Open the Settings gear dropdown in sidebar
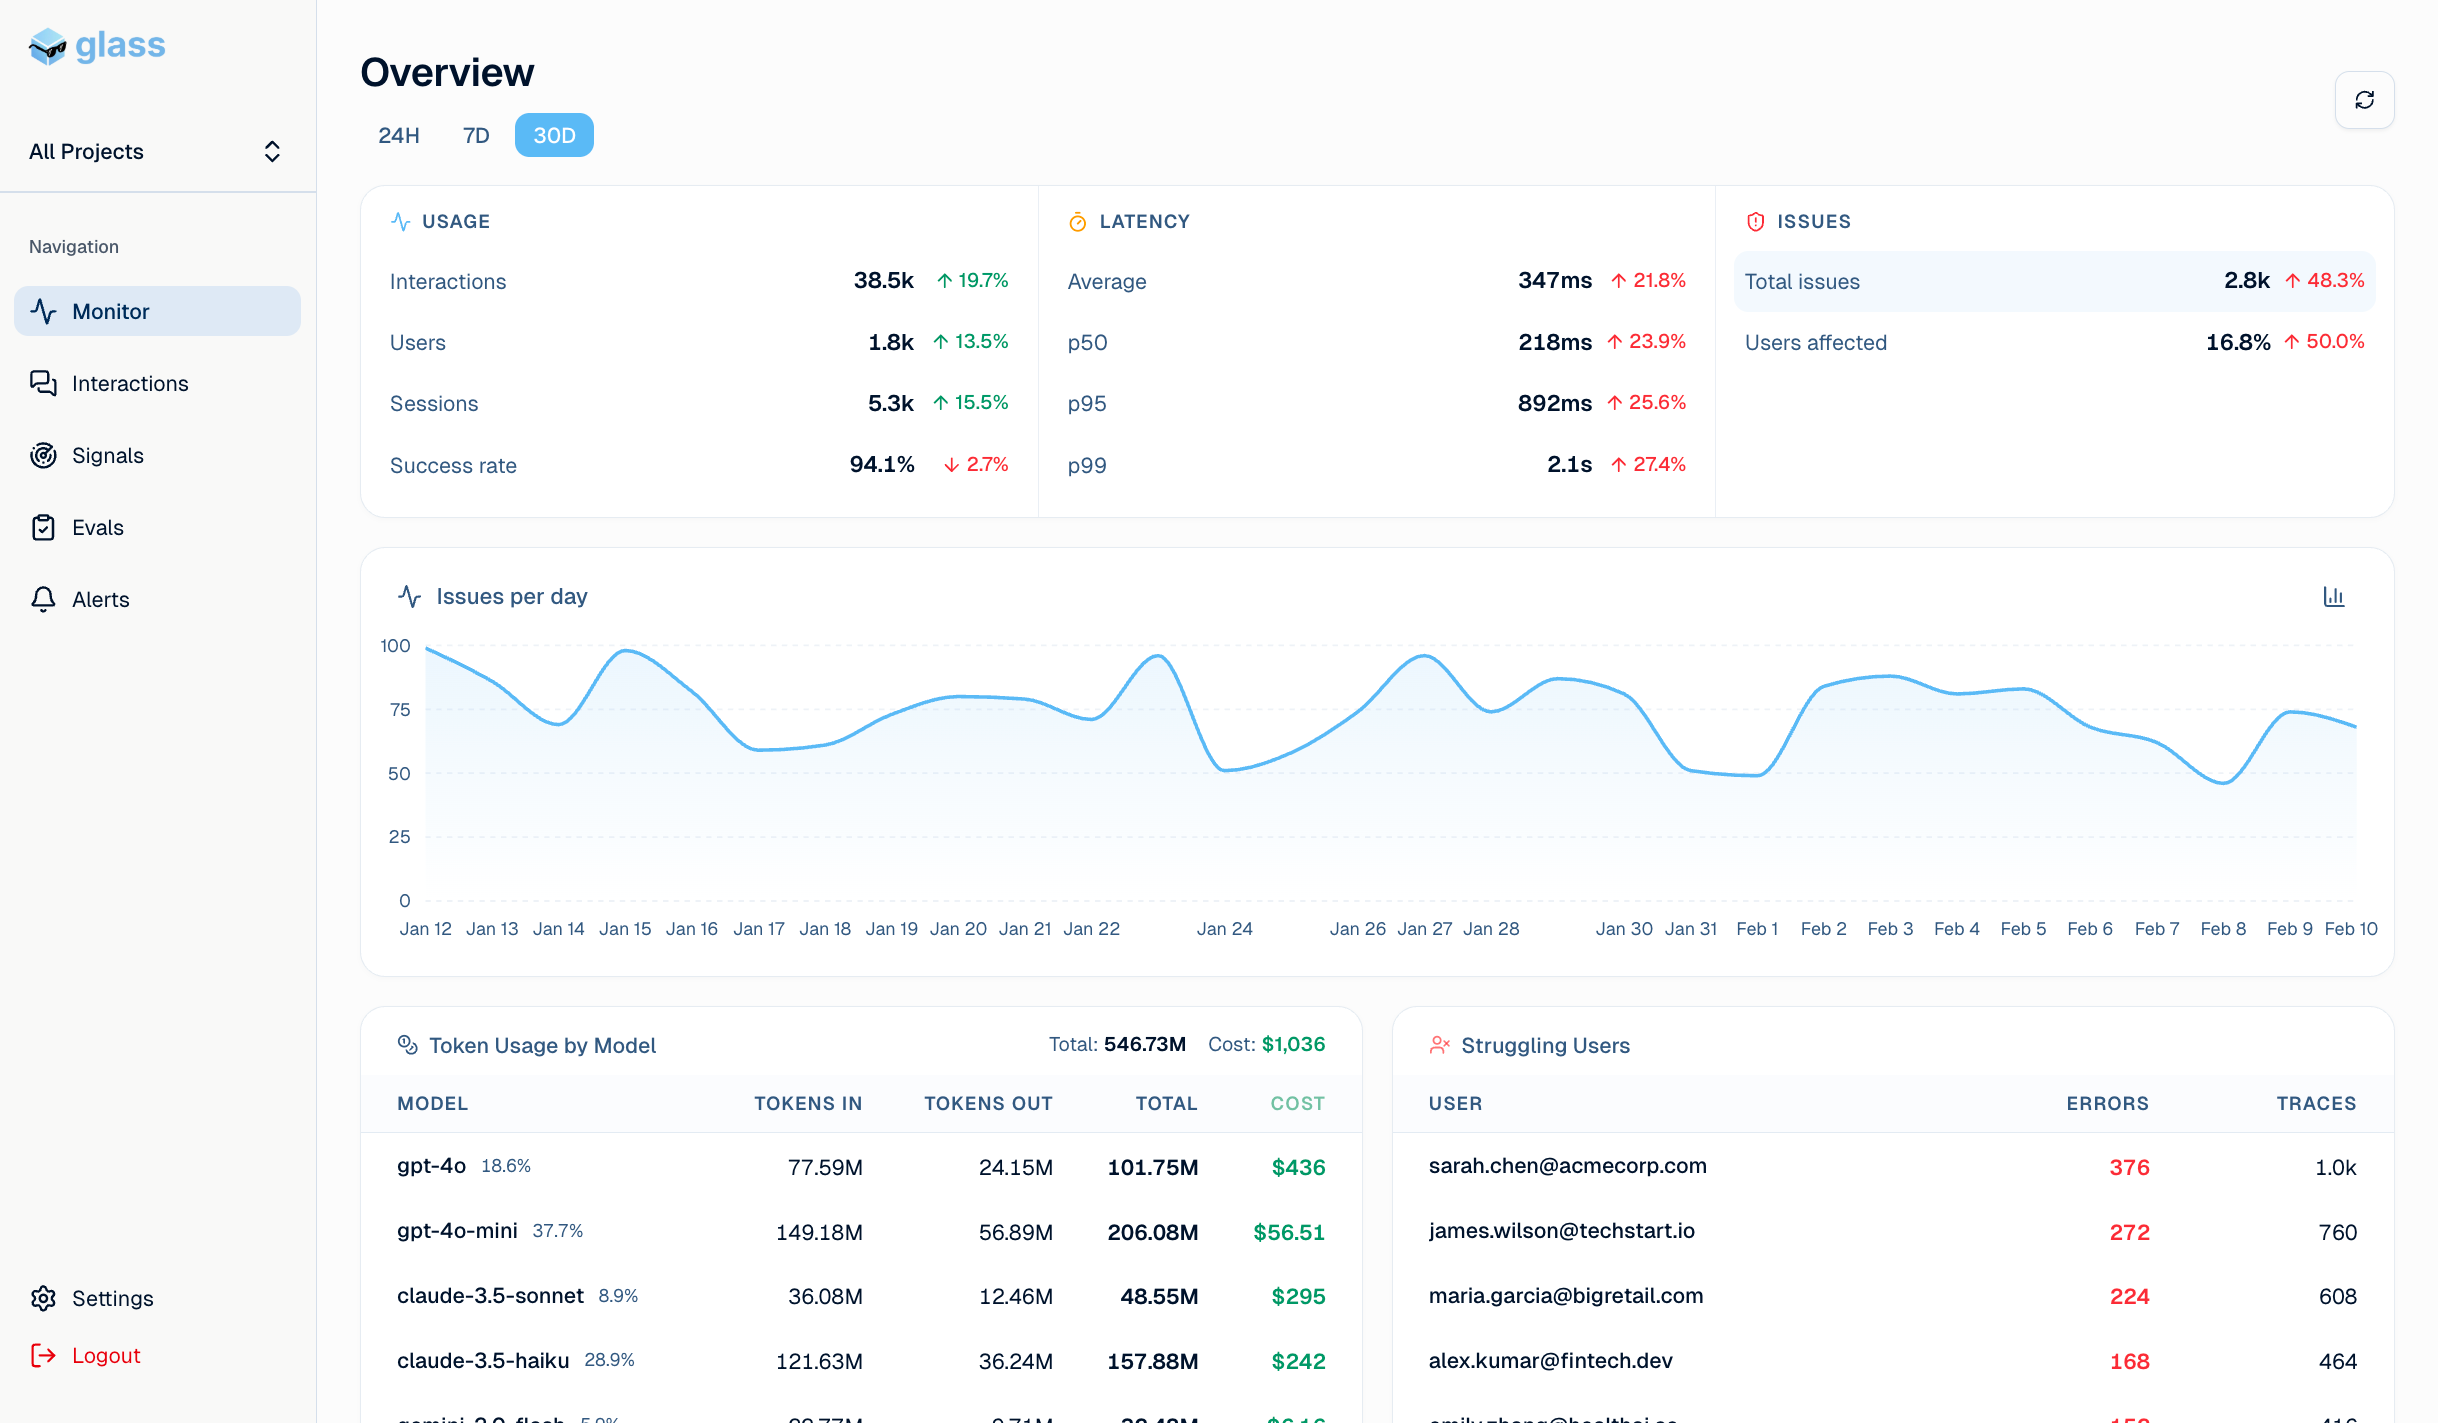The width and height of the screenshot is (2438, 1423). click(44, 1297)
